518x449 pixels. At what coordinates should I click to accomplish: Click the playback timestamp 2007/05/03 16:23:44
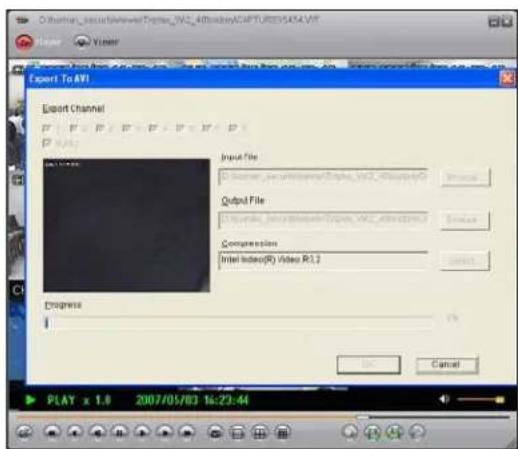192,400
